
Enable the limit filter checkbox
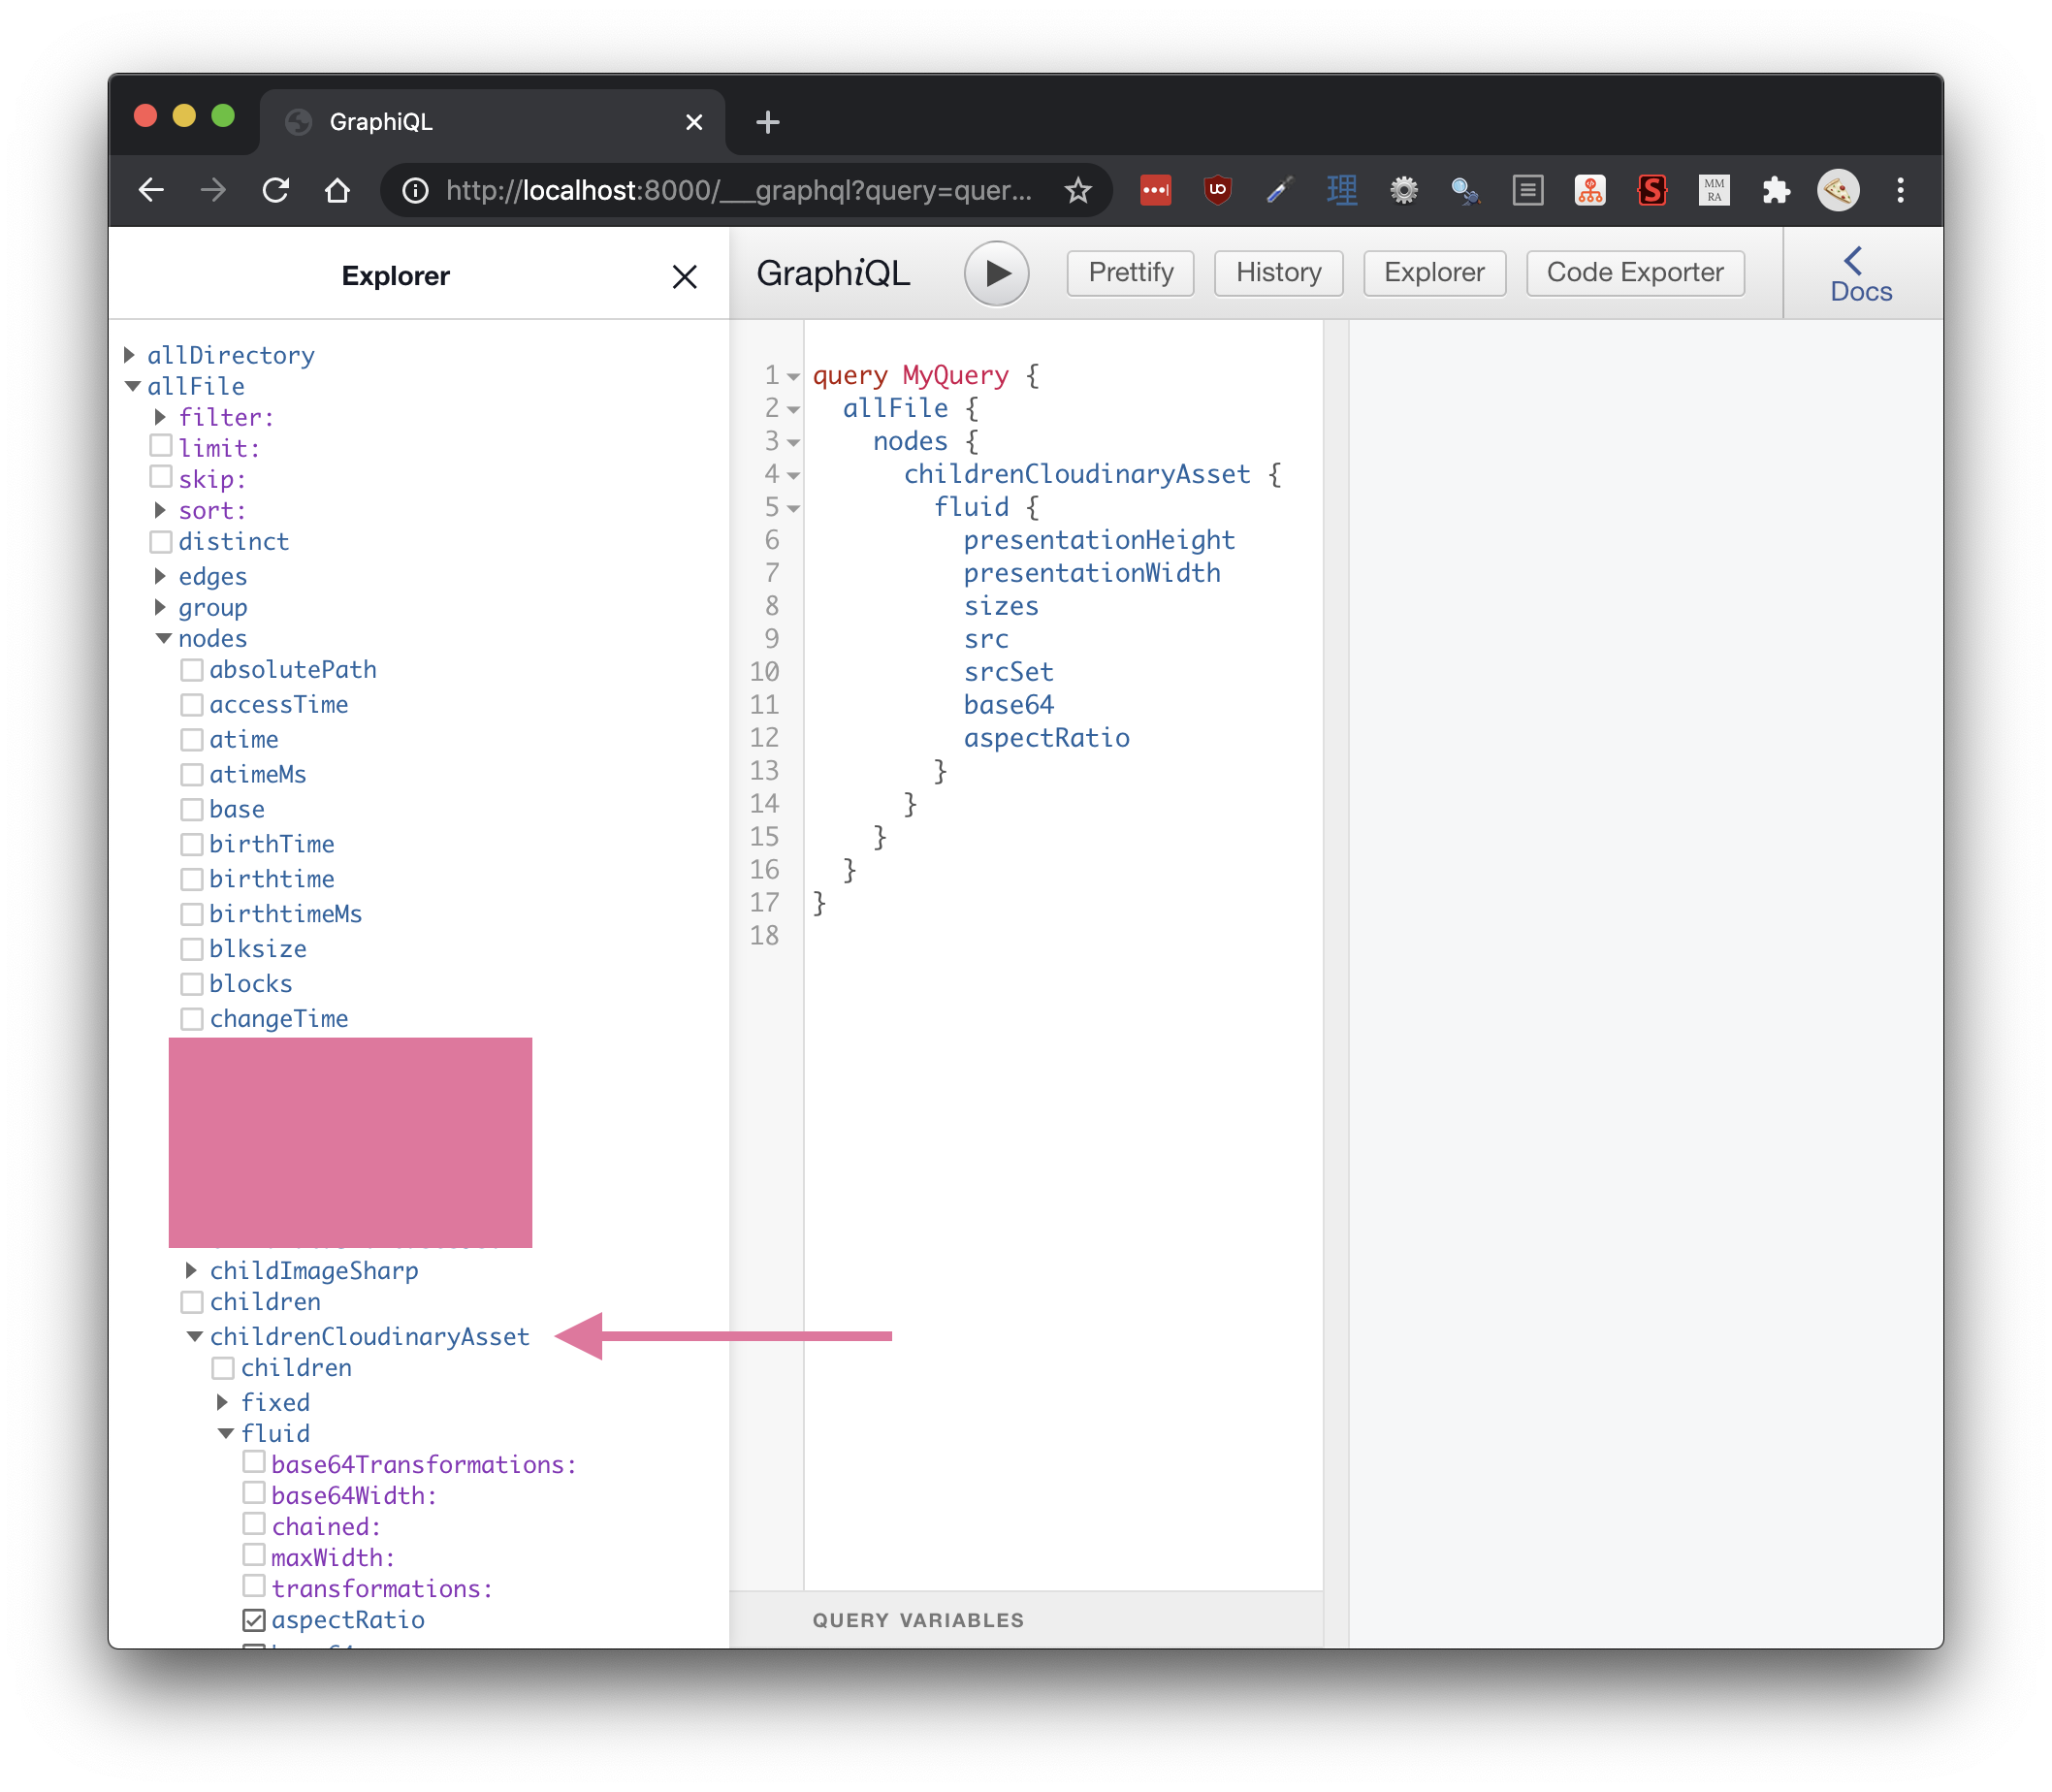161,446
